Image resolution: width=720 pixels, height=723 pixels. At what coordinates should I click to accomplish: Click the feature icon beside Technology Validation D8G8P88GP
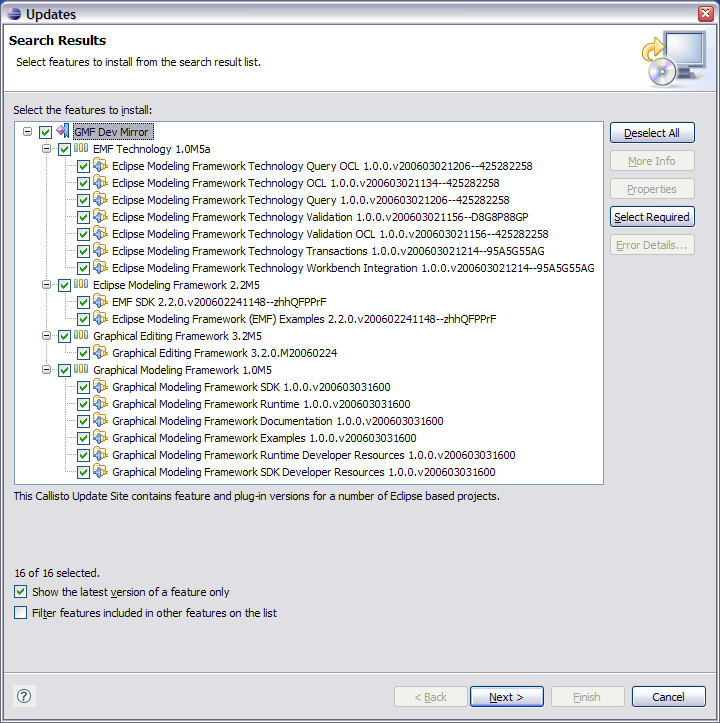tap(101, 217)
